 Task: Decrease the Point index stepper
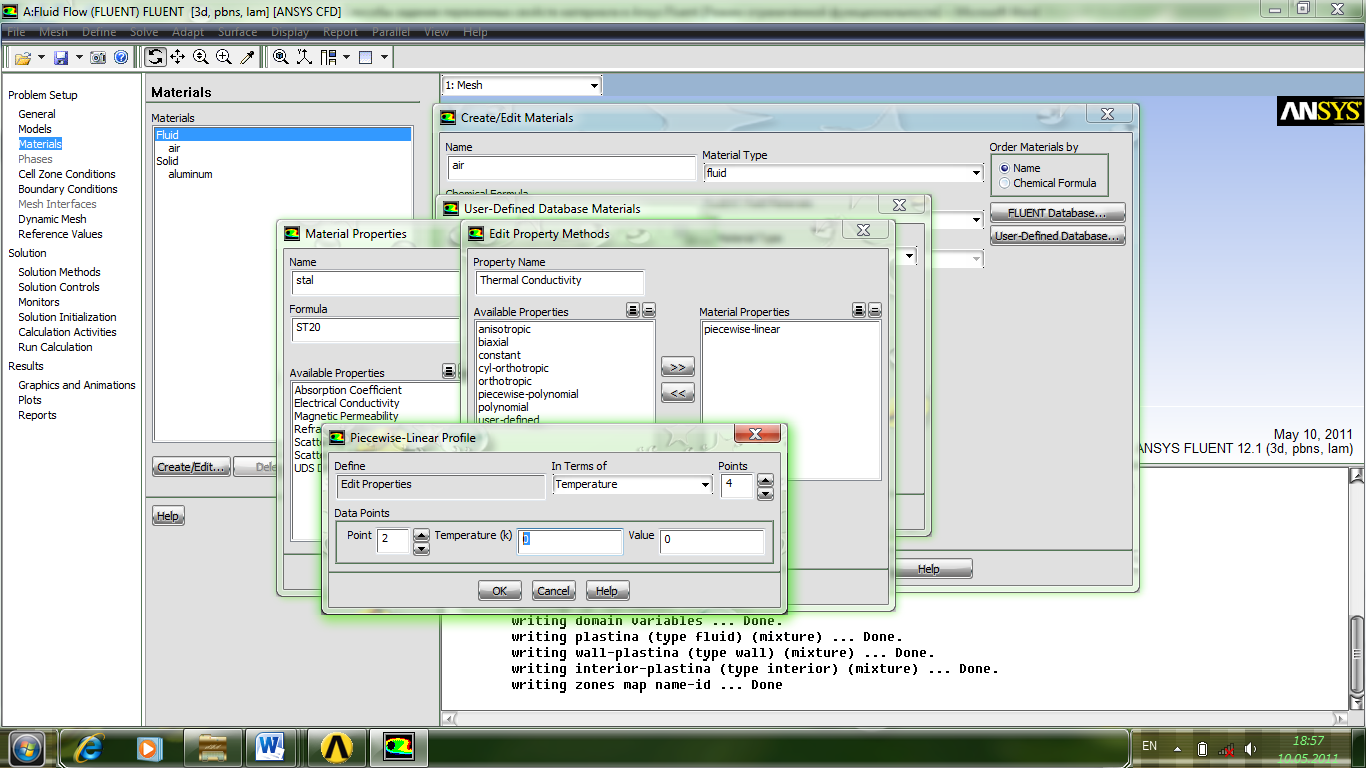pyautogui.click(x=421, y=548)
